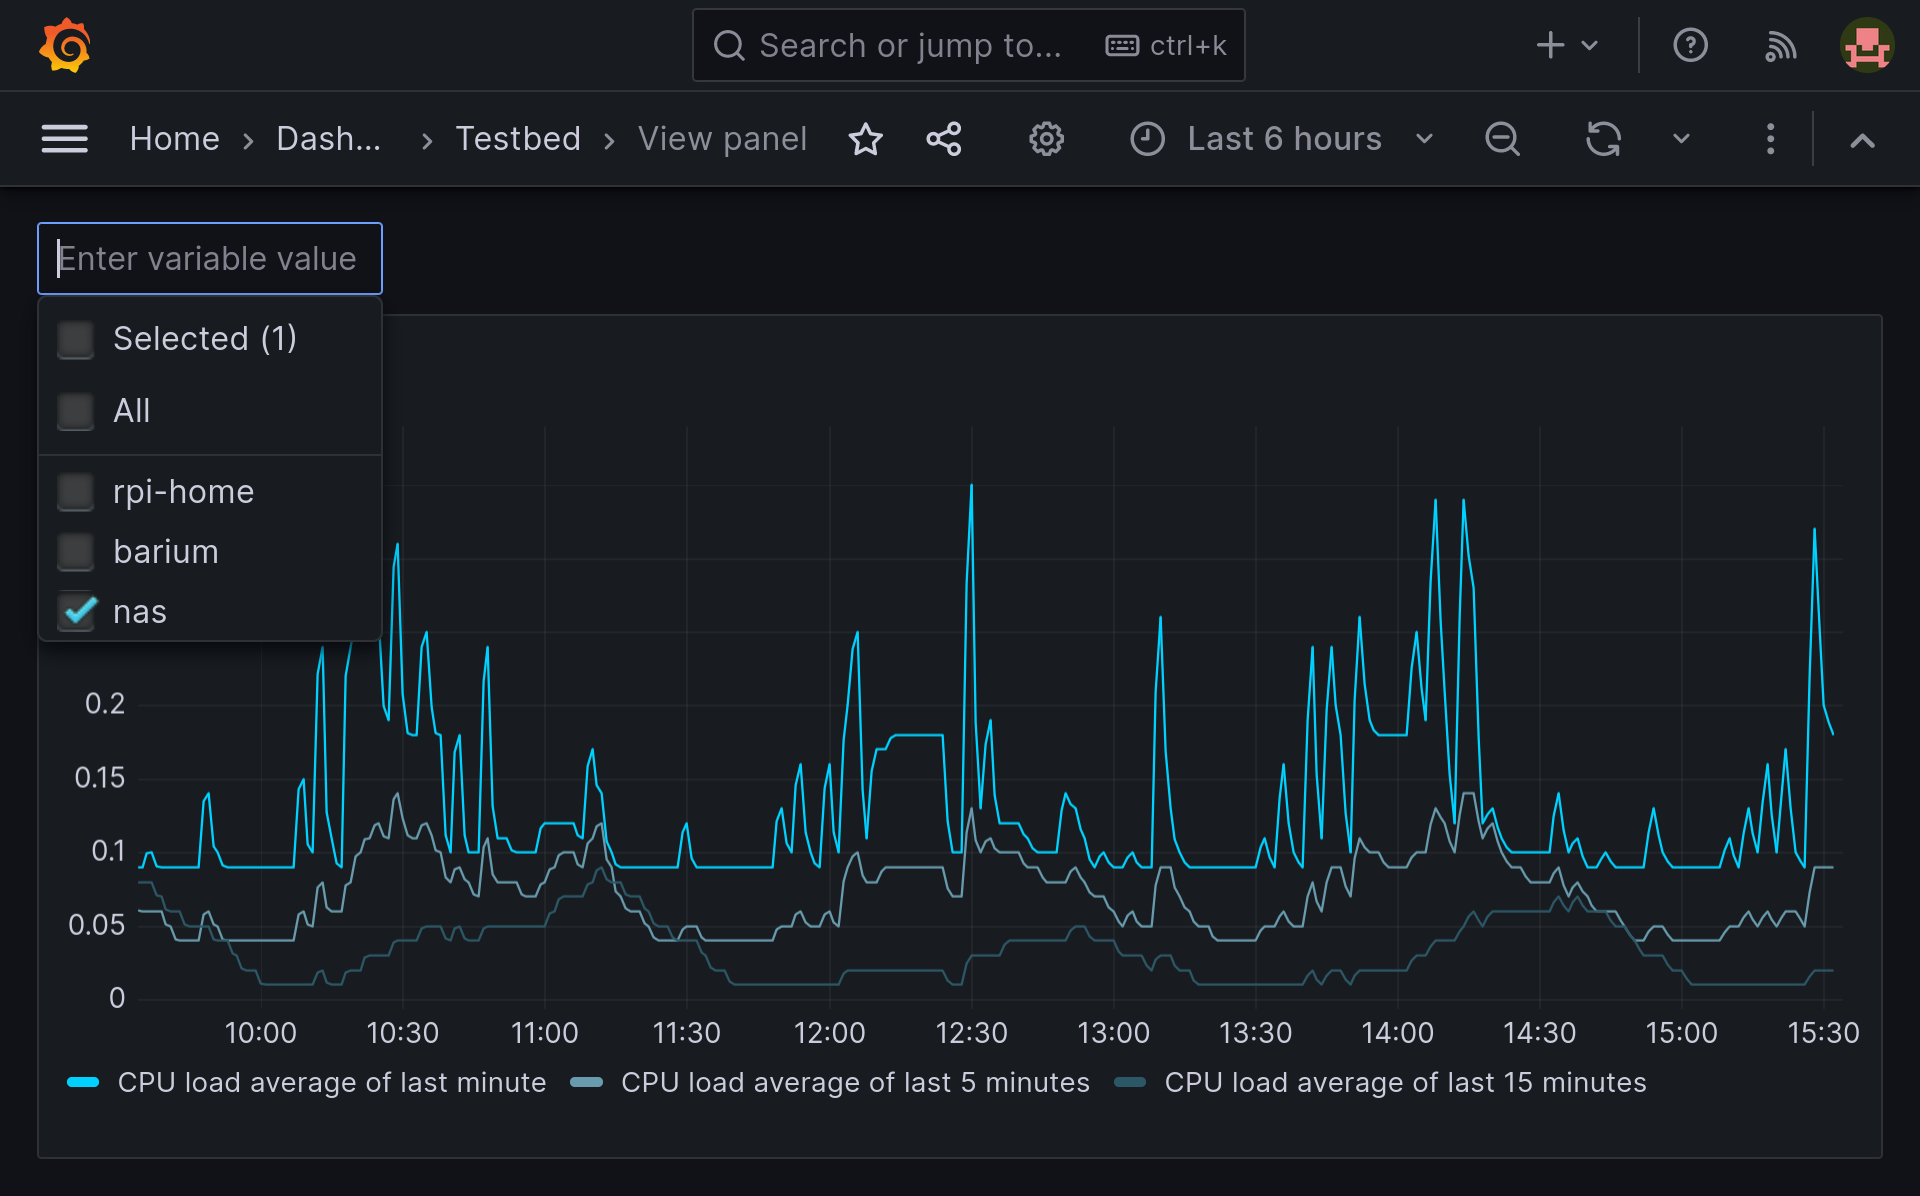Screen dimensions: 1920x1196
Task: Check the rpi-home option
Action: click(75, 491)
